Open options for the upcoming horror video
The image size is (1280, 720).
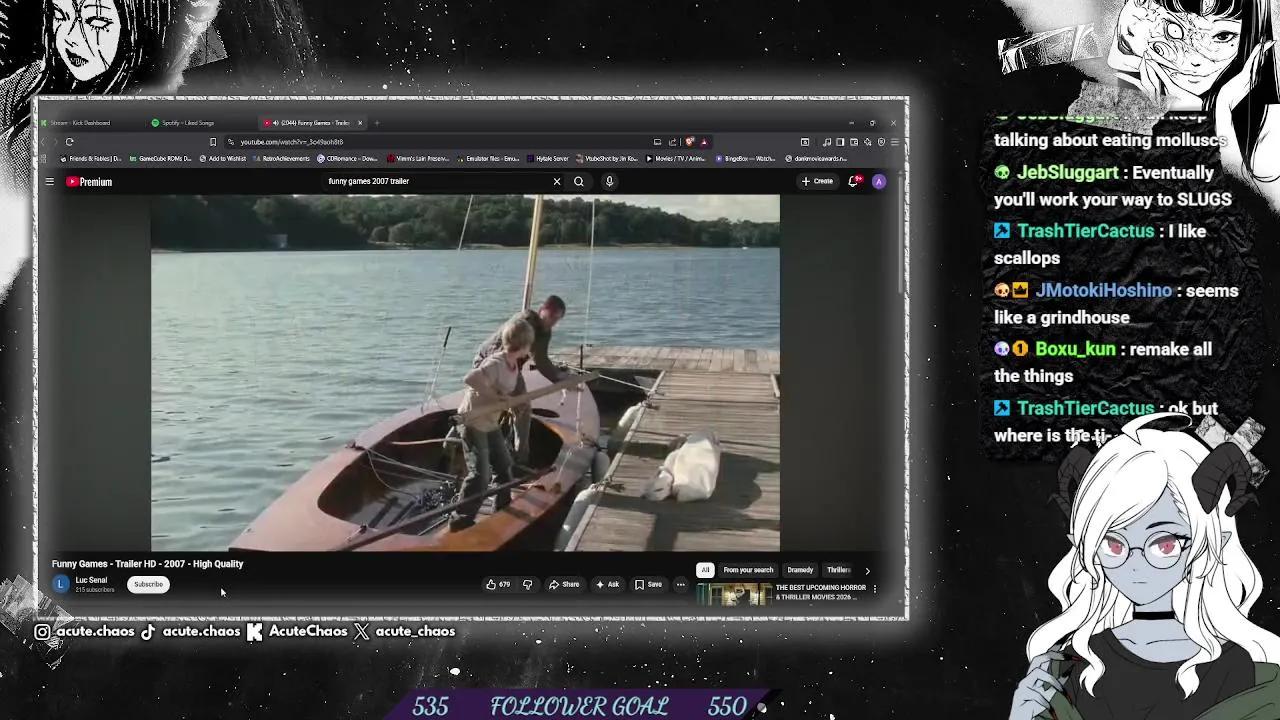click(875, 589)
